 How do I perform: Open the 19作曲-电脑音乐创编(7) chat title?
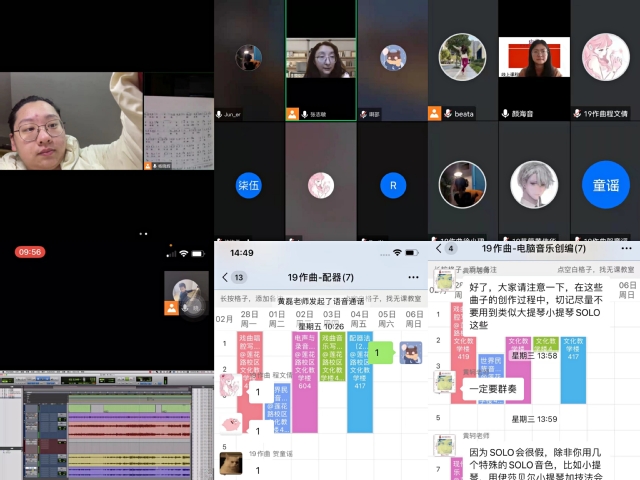[532, 247]
